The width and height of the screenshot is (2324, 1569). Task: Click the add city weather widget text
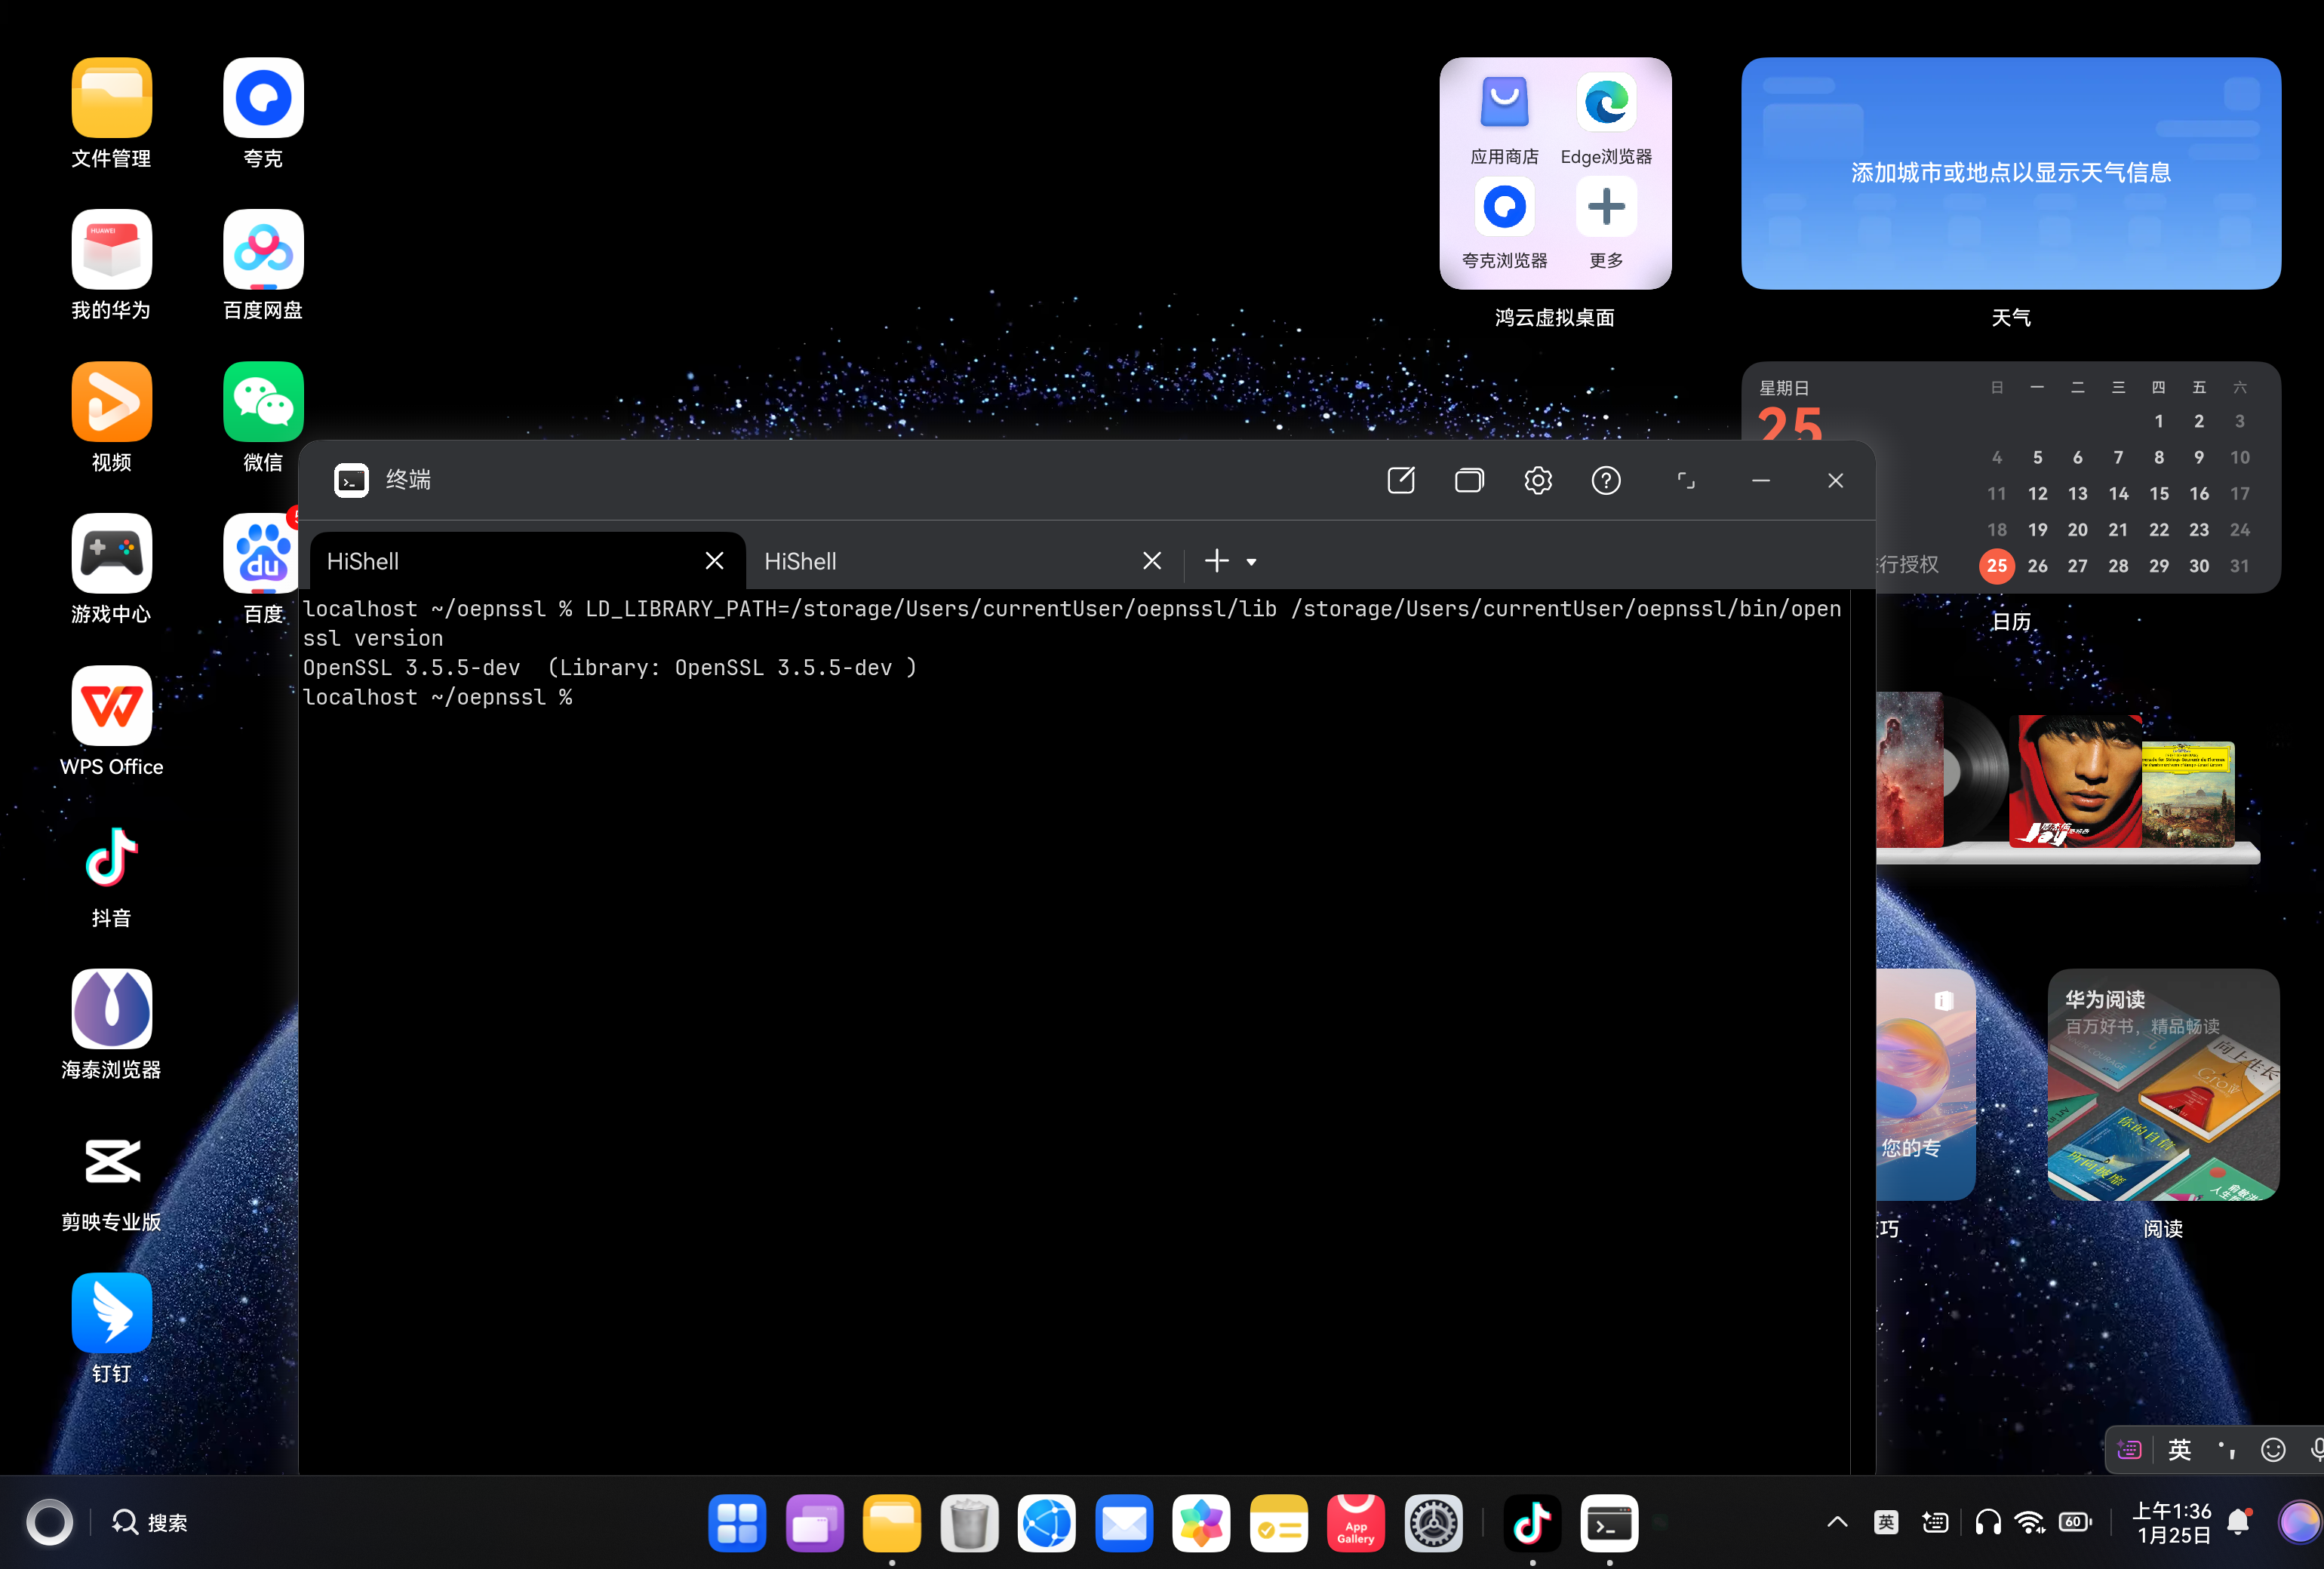(2010, 173)
